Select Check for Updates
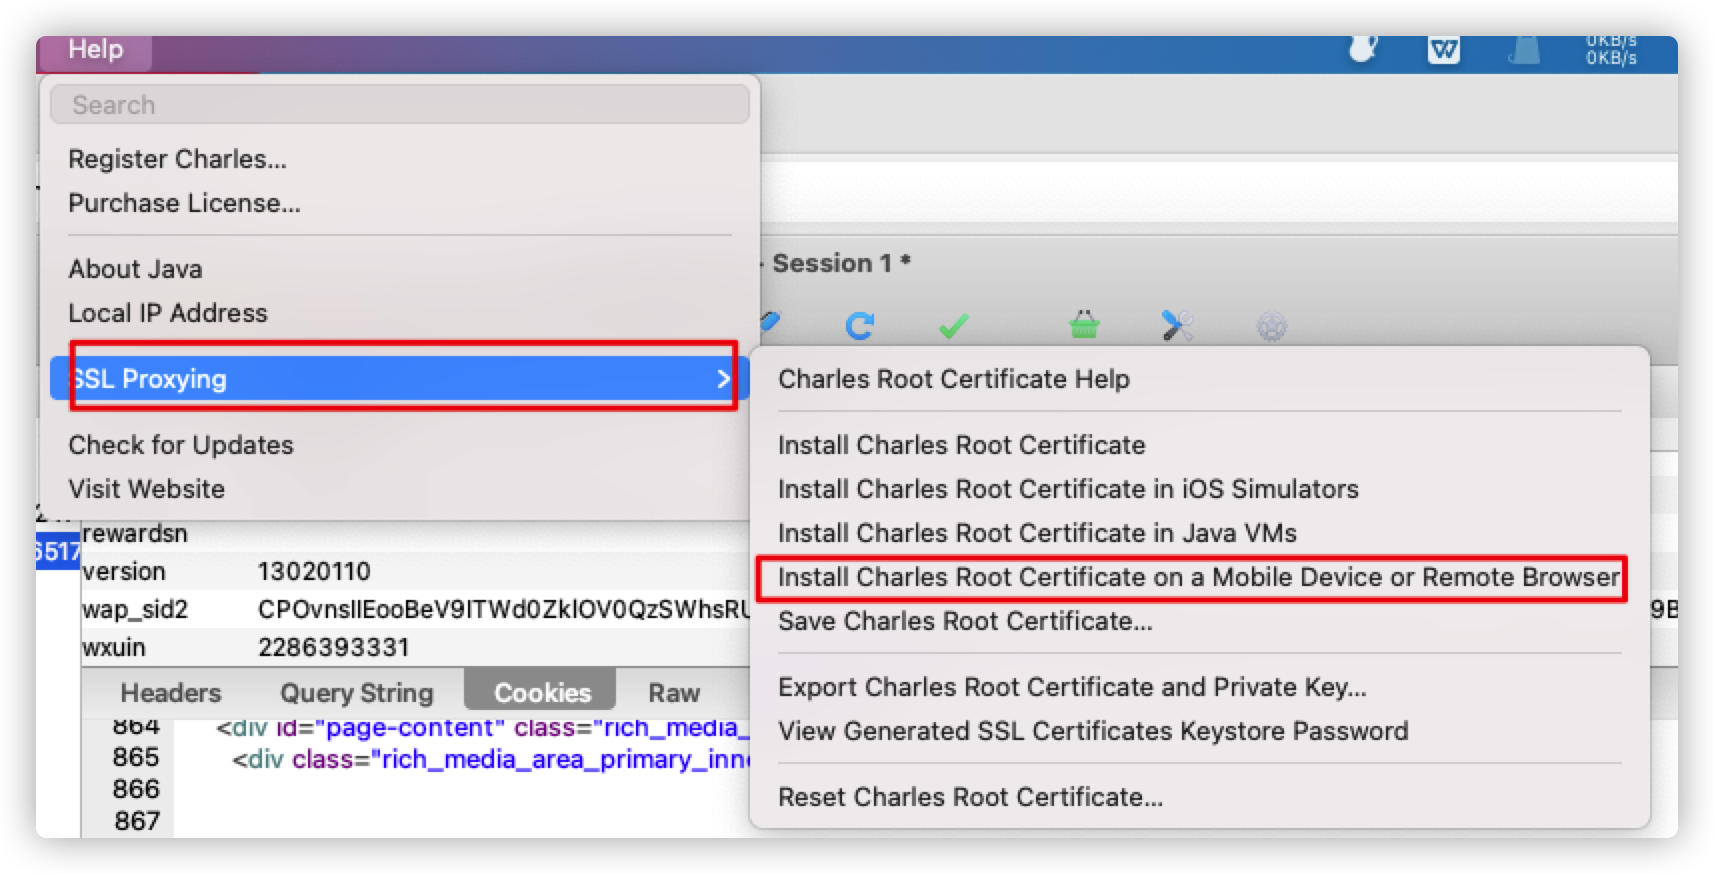Image resolution: width=1714 pixels, height=874 pixels. 181,445
